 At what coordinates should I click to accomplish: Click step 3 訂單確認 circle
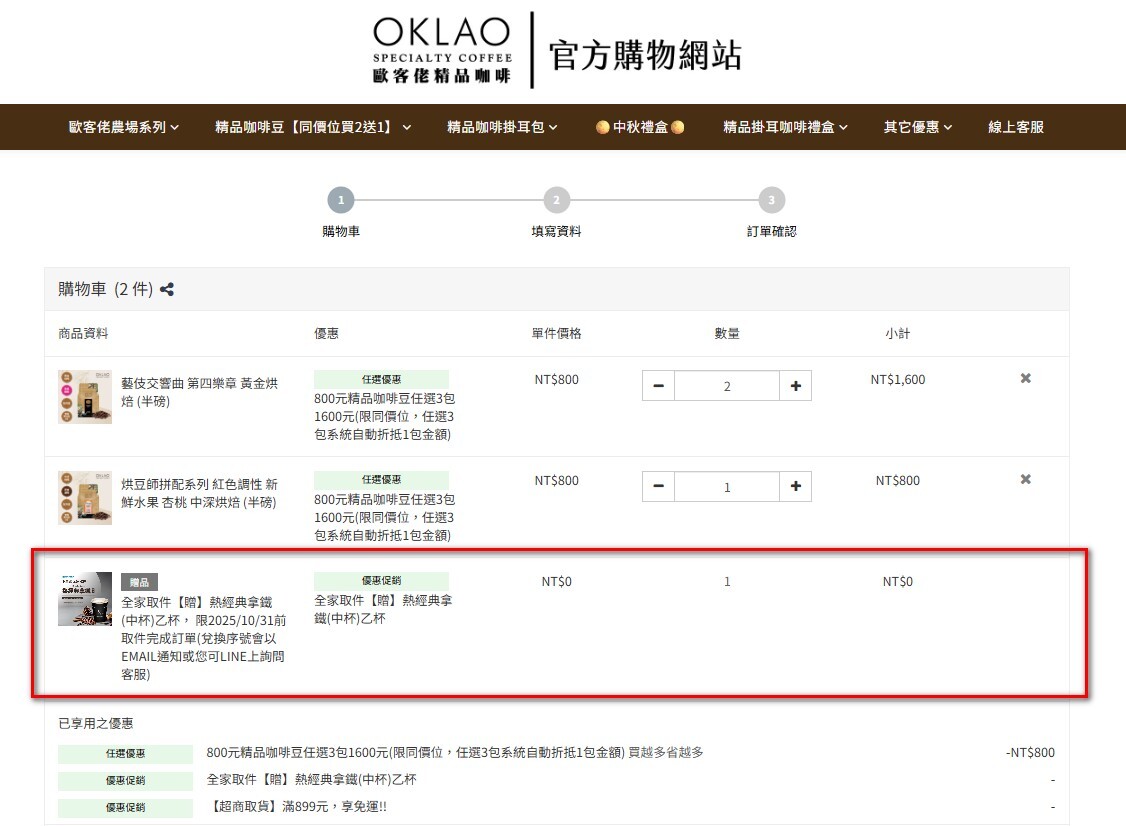[772, 200]
